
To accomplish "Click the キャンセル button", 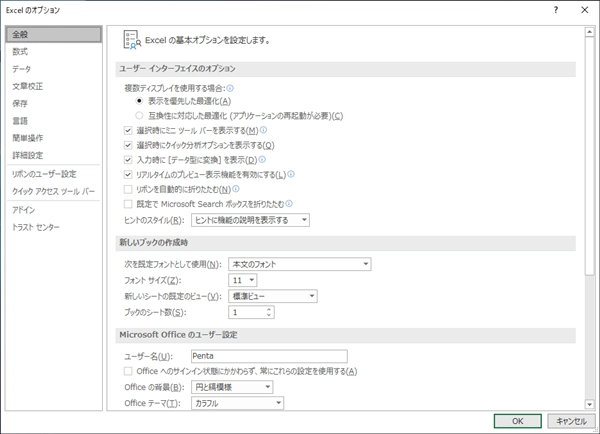I will pos(571,421).
